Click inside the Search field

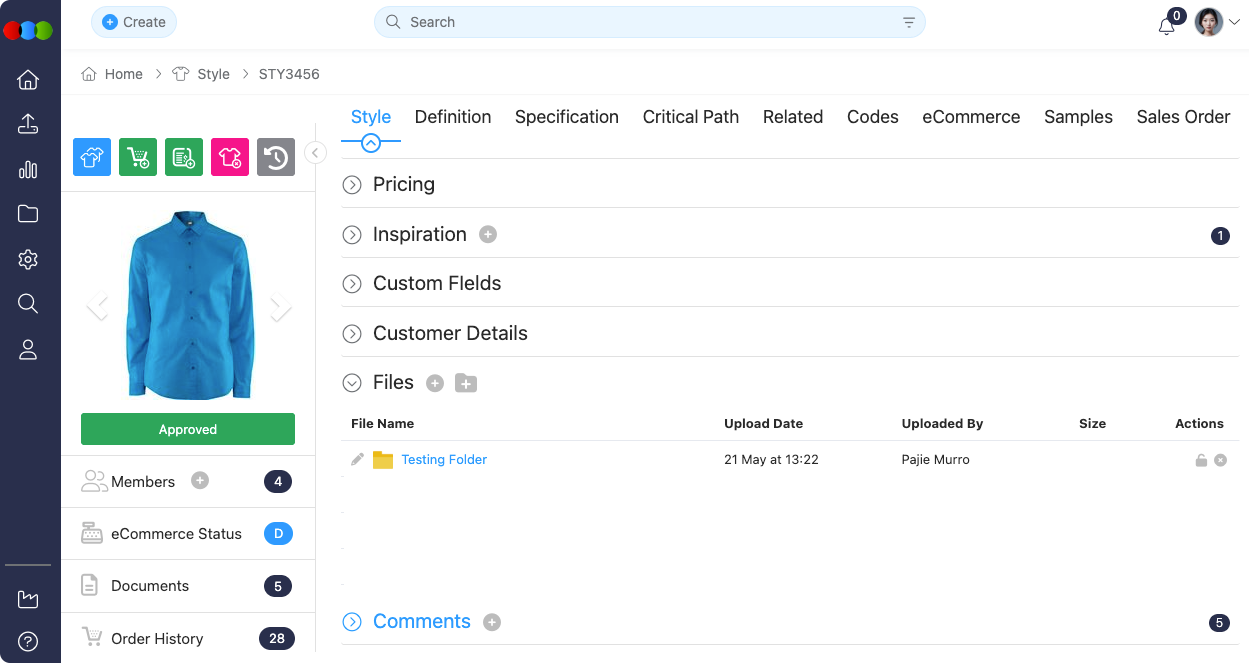coord(640,22)
